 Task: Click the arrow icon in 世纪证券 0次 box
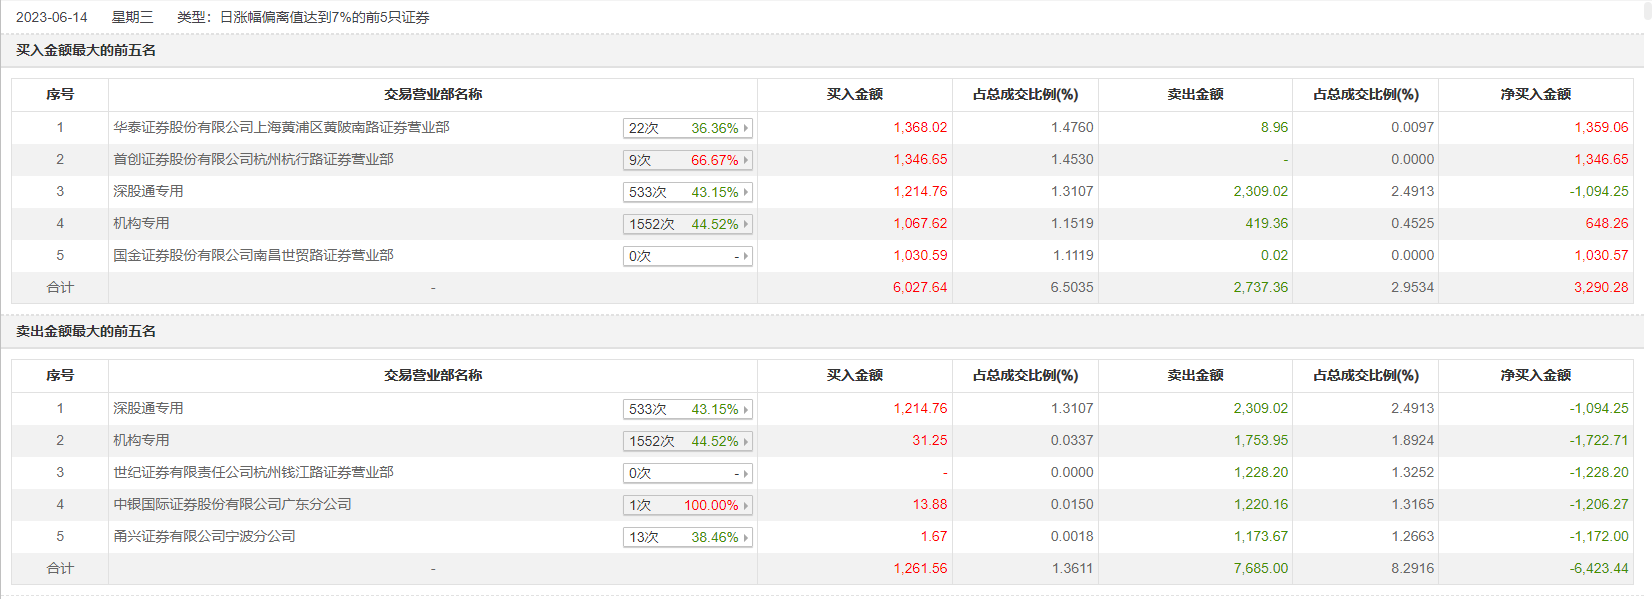746,473
